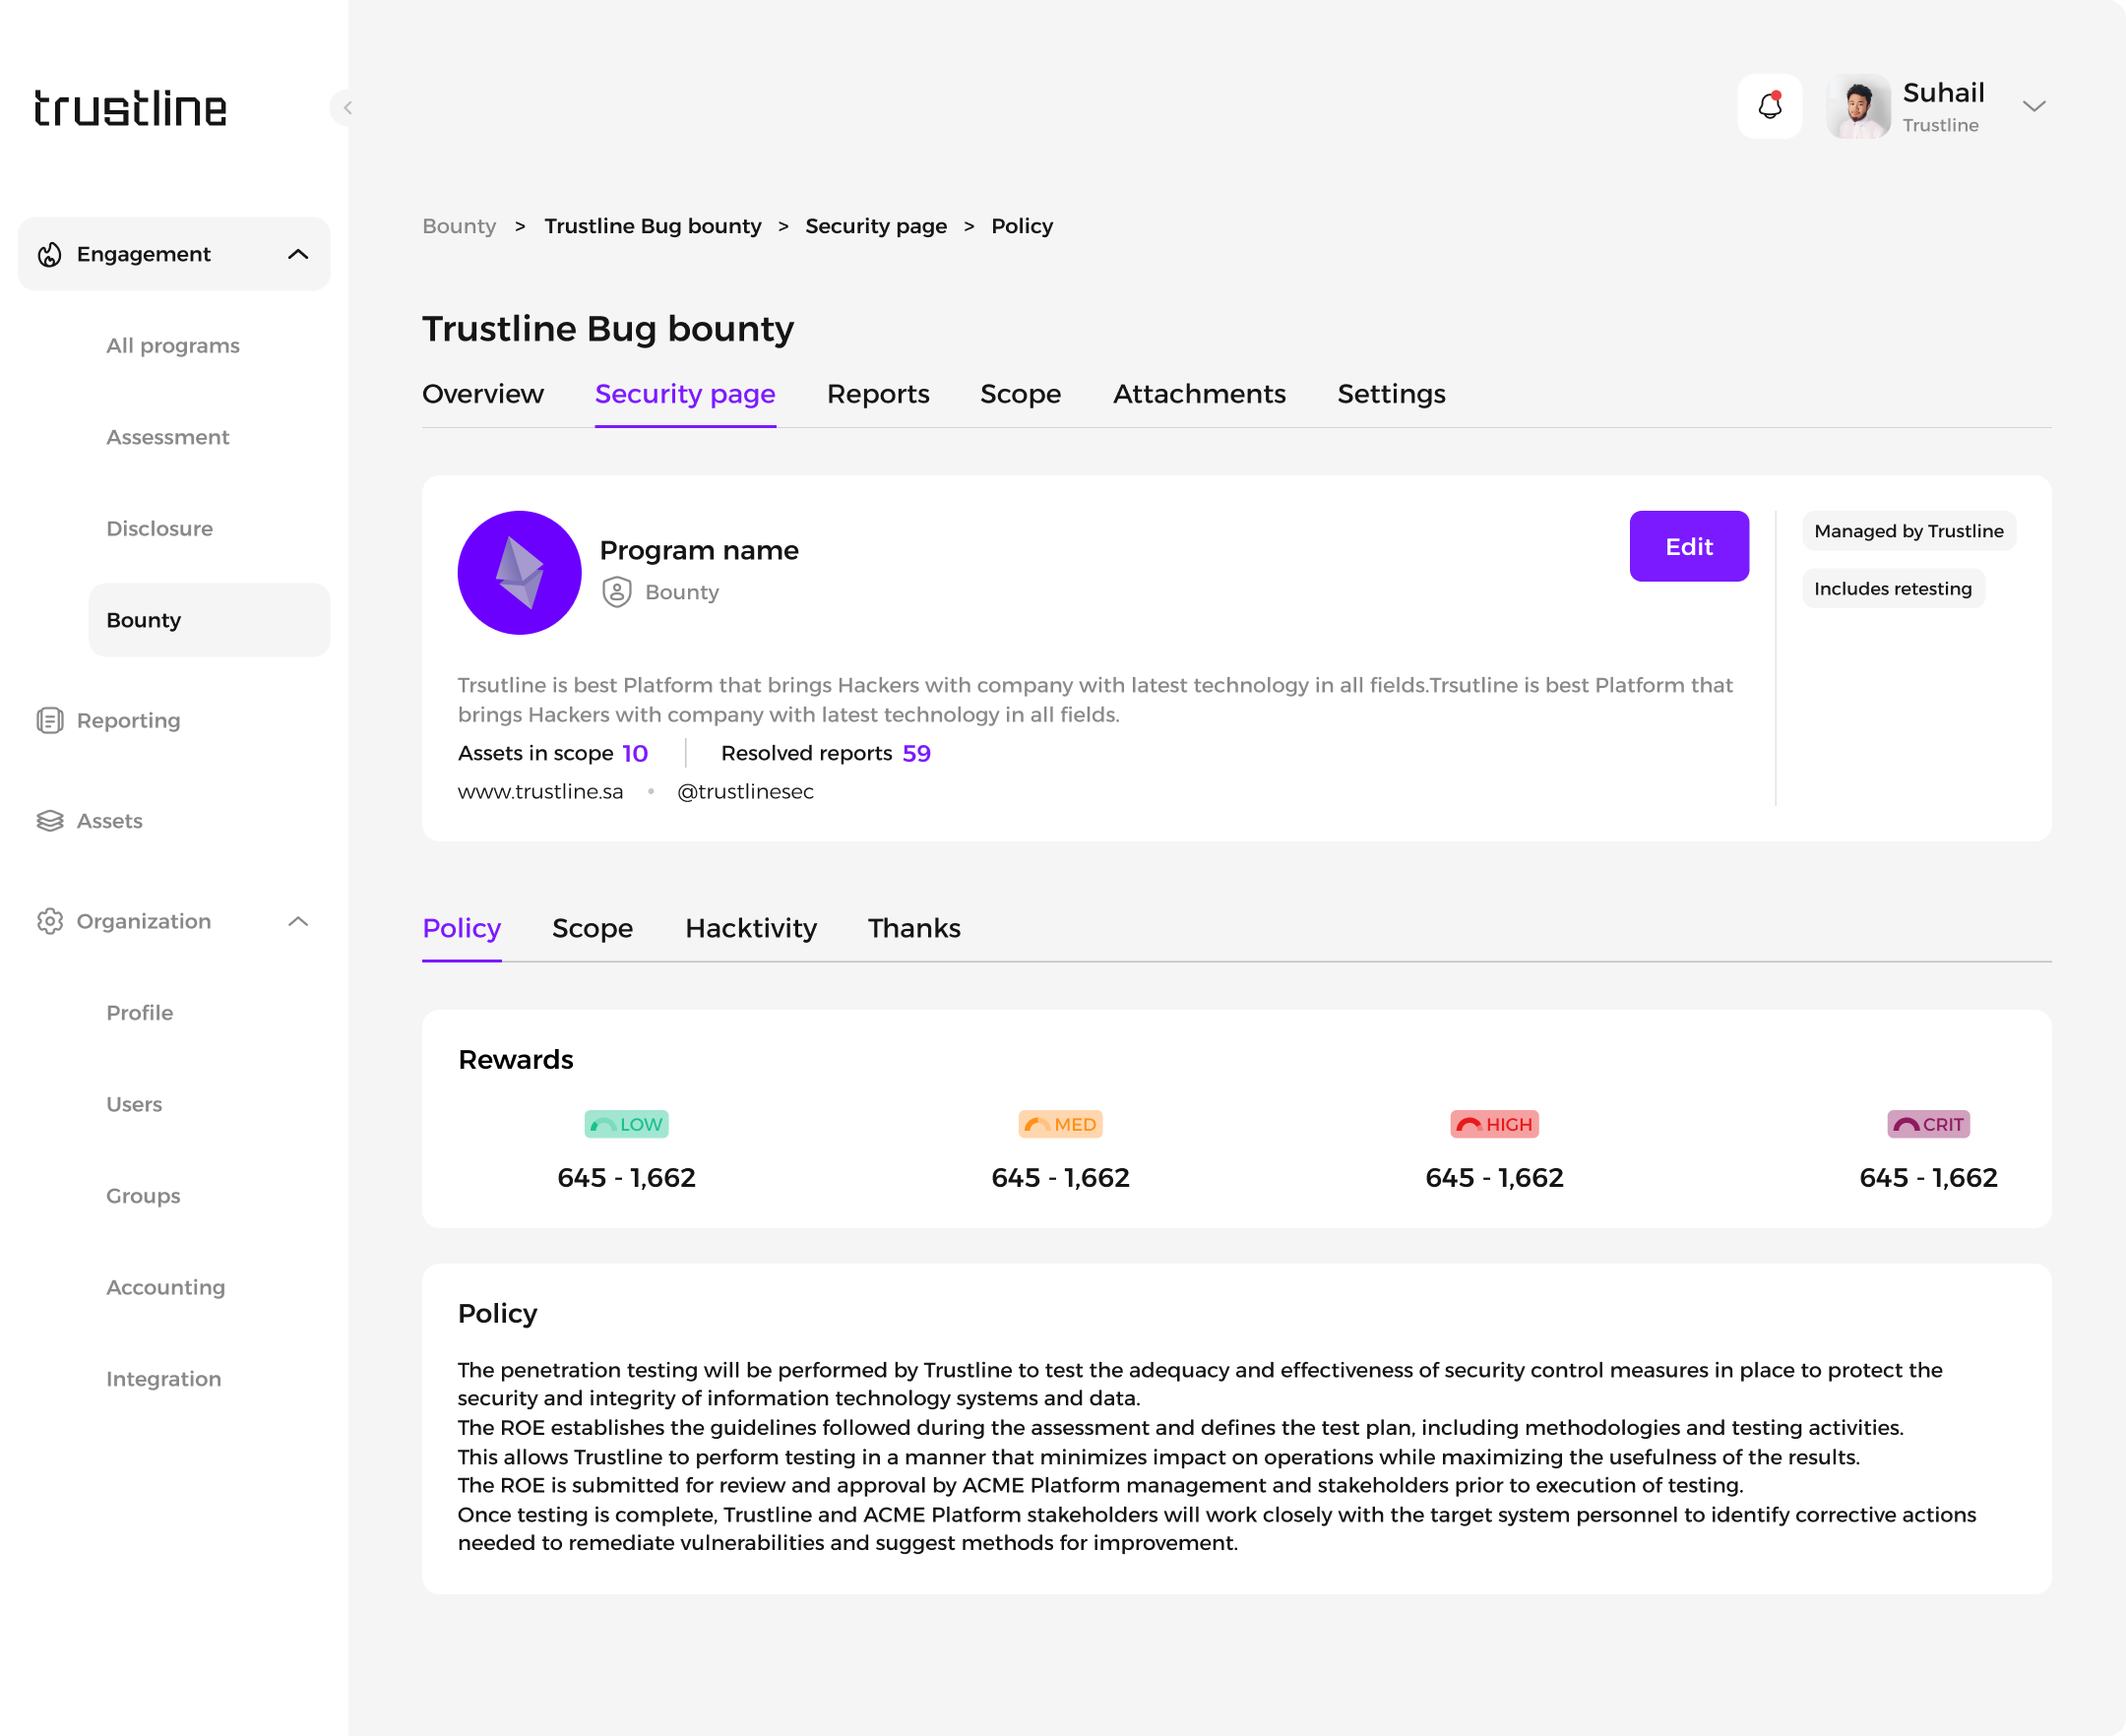The image size is (2126, 1736).
Task: Collapse the Organization menu chevron
Action: (x=298, y=921)
